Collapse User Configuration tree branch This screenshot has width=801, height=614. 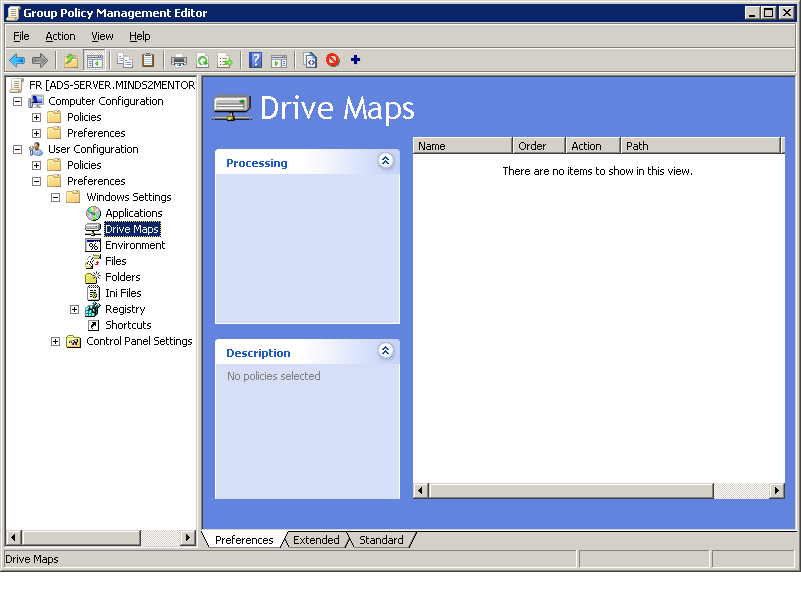(x=17, y=150)
